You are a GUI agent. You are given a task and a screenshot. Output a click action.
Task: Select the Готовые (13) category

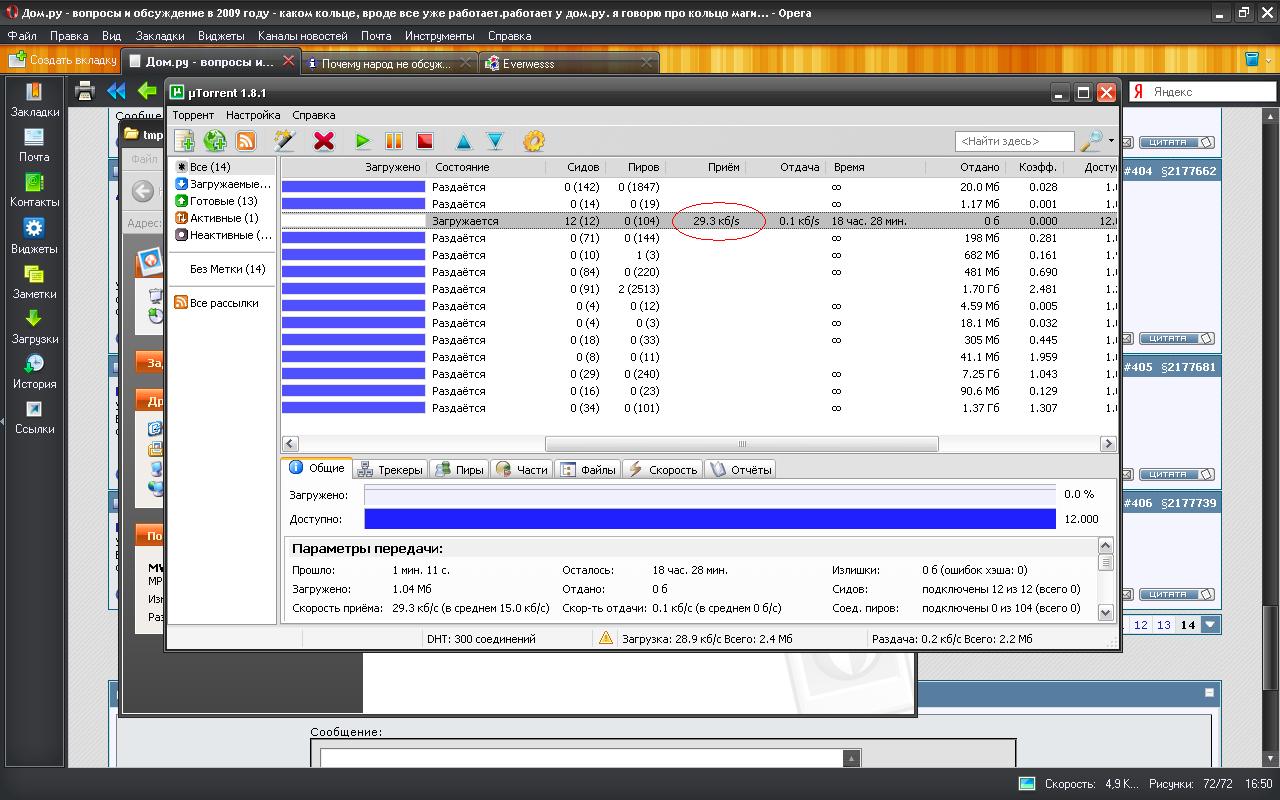[223, 201]
